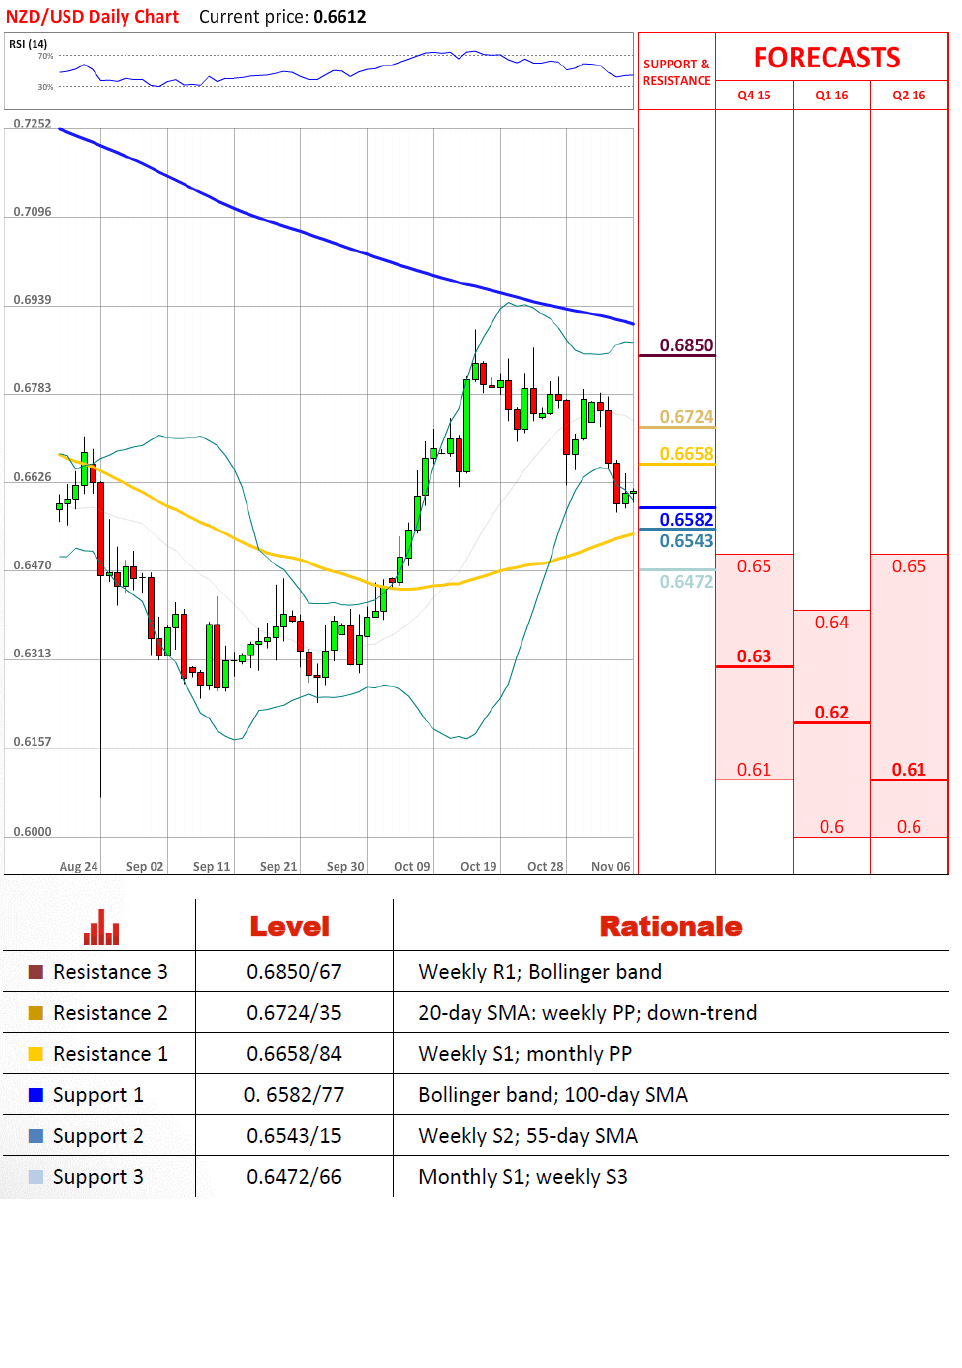This screenshot has height=1368, width=962.
Task: Click the 0.65 value in Q2 16 column
Action: (x=909, y=566)
